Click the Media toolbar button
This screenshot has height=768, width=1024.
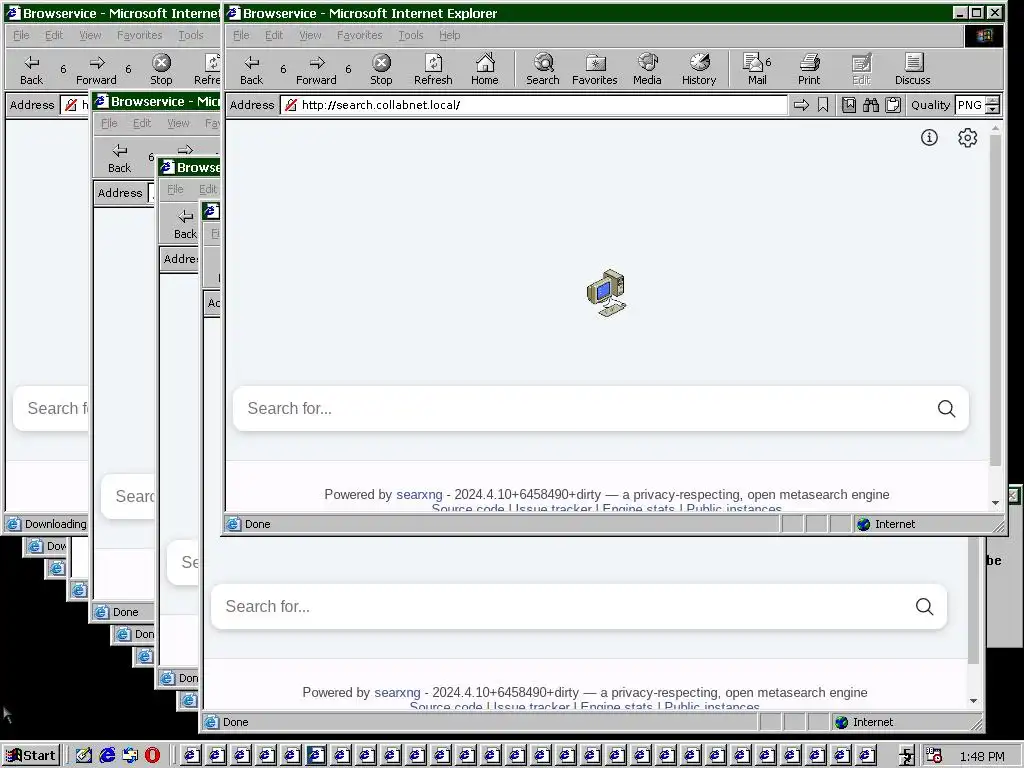tap(647, 69)
